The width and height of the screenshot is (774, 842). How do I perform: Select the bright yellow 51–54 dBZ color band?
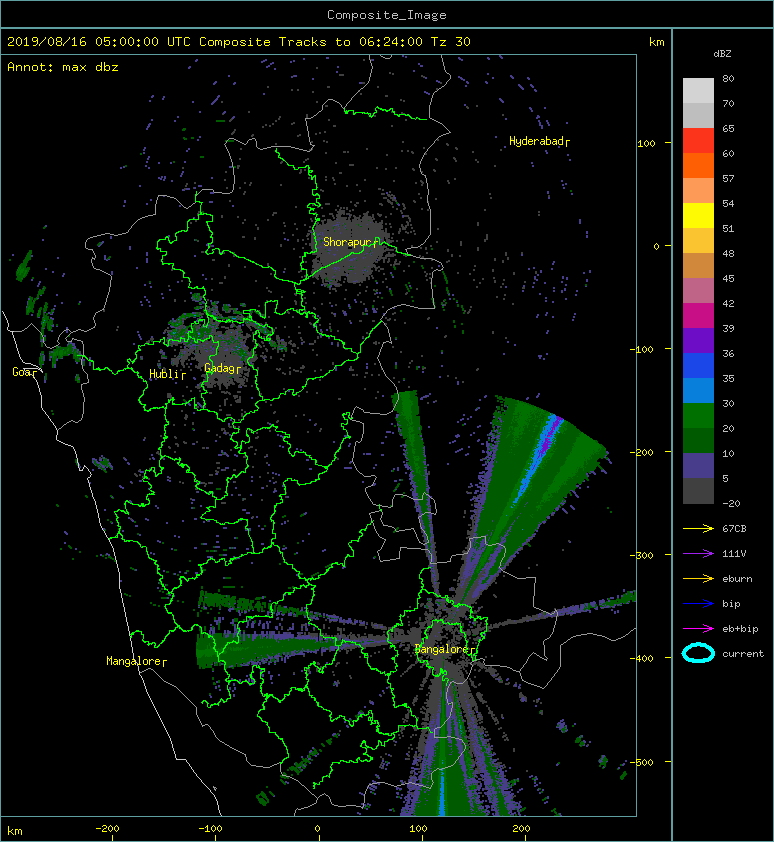[x=698, y=216]
